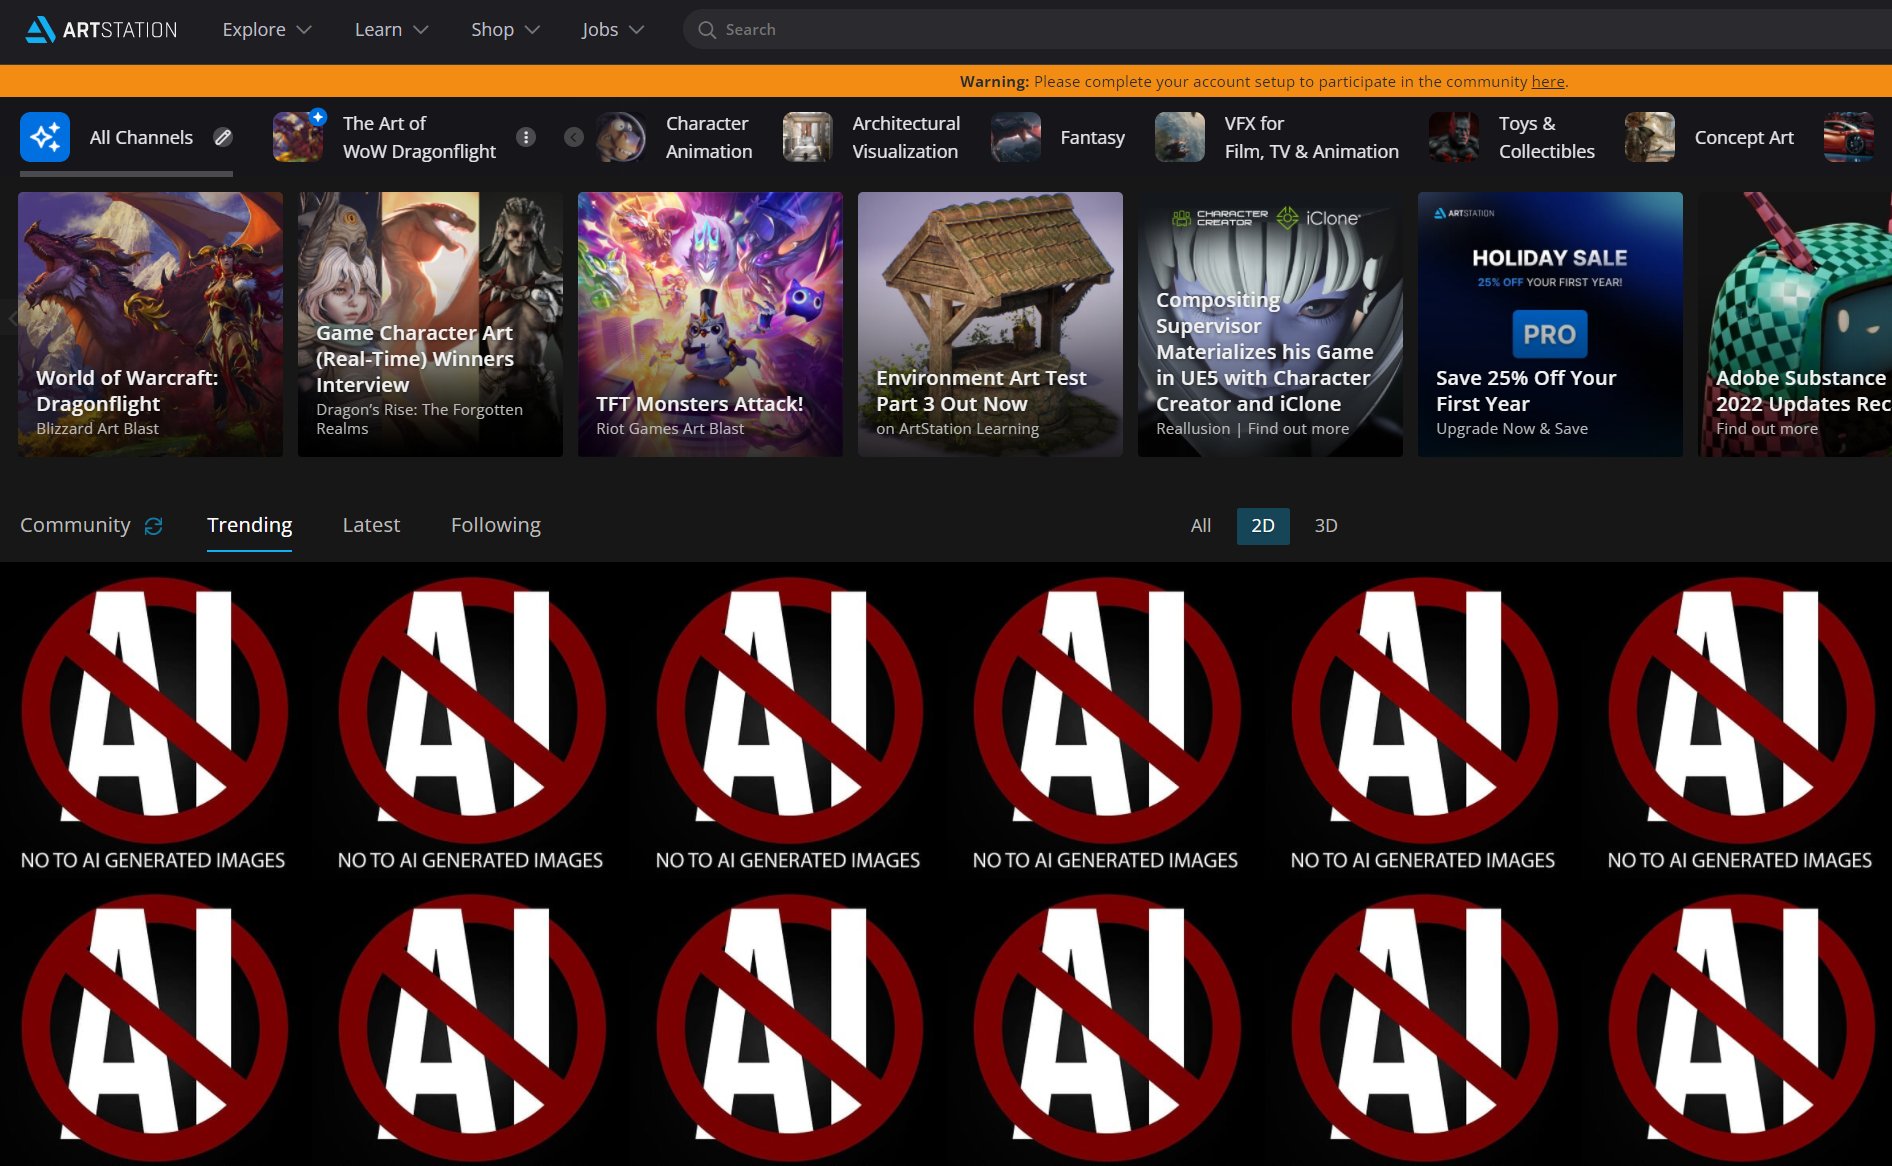Filter artwork by All mediums
1892x1166 pixels.
coord(1200,526)
